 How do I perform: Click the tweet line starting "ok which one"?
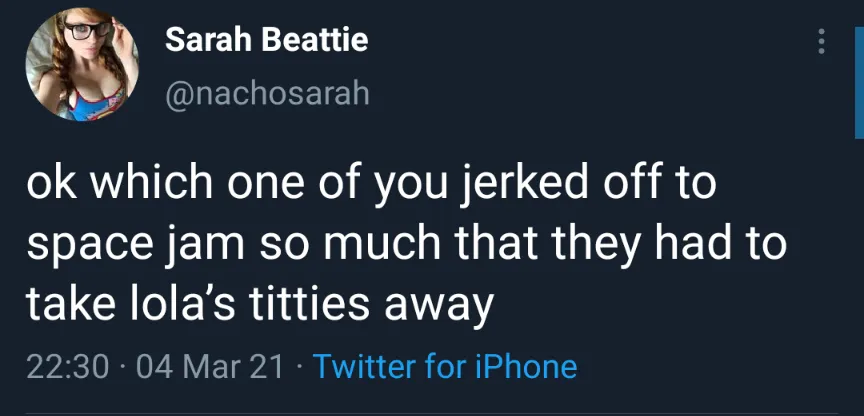[370, 187]
